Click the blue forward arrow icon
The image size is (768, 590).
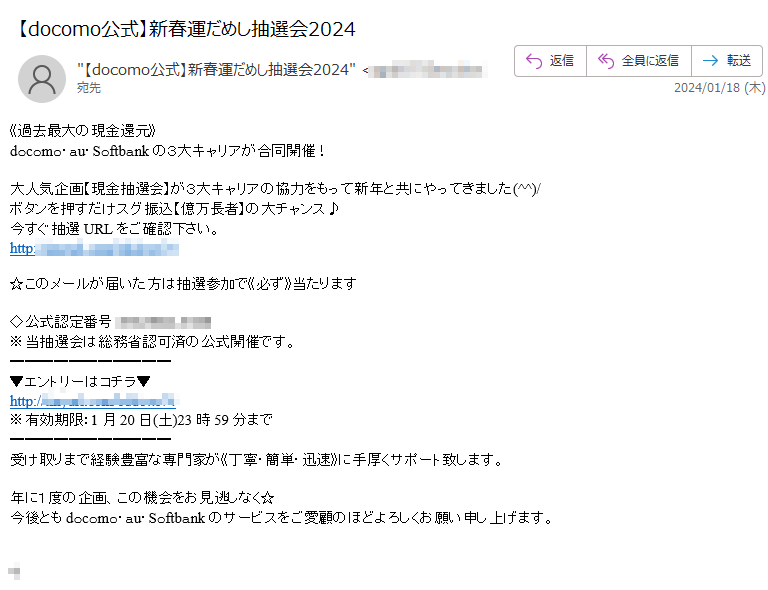coord(710,61)
